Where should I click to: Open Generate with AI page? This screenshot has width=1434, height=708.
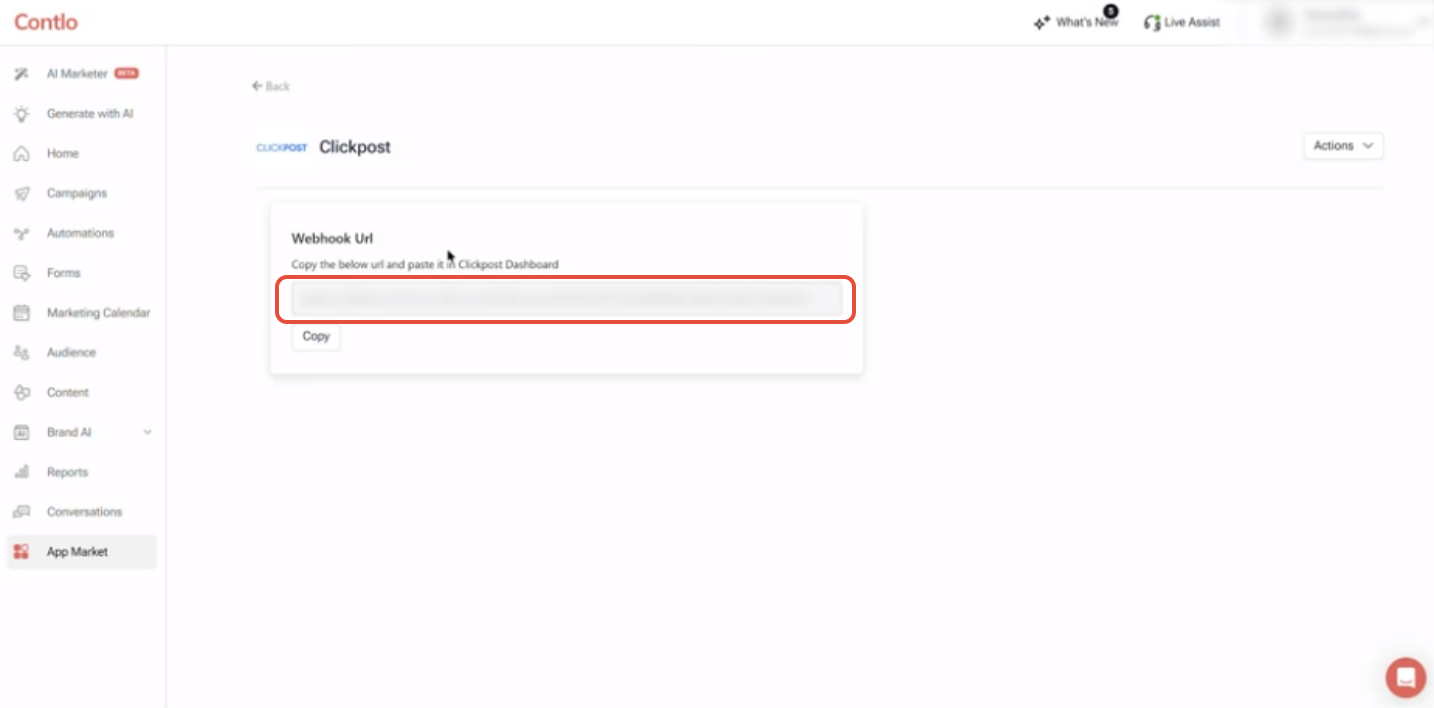click(x=90, y=114)
